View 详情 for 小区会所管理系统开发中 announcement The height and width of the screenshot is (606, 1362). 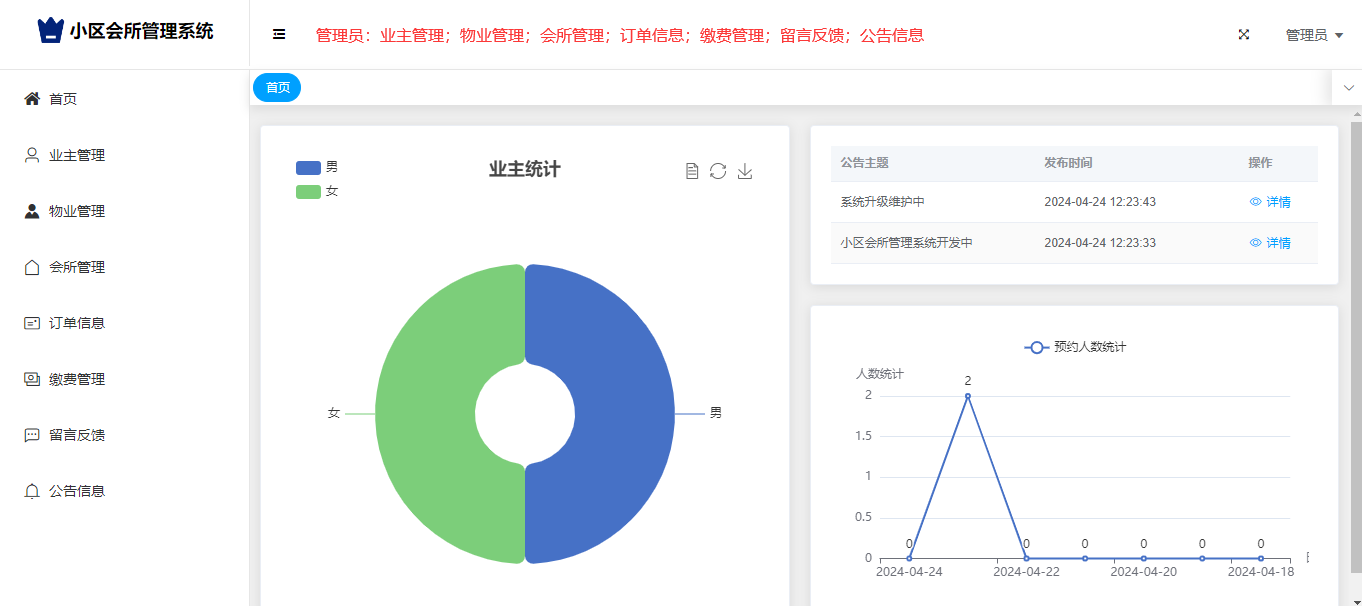pos(1270,243)
